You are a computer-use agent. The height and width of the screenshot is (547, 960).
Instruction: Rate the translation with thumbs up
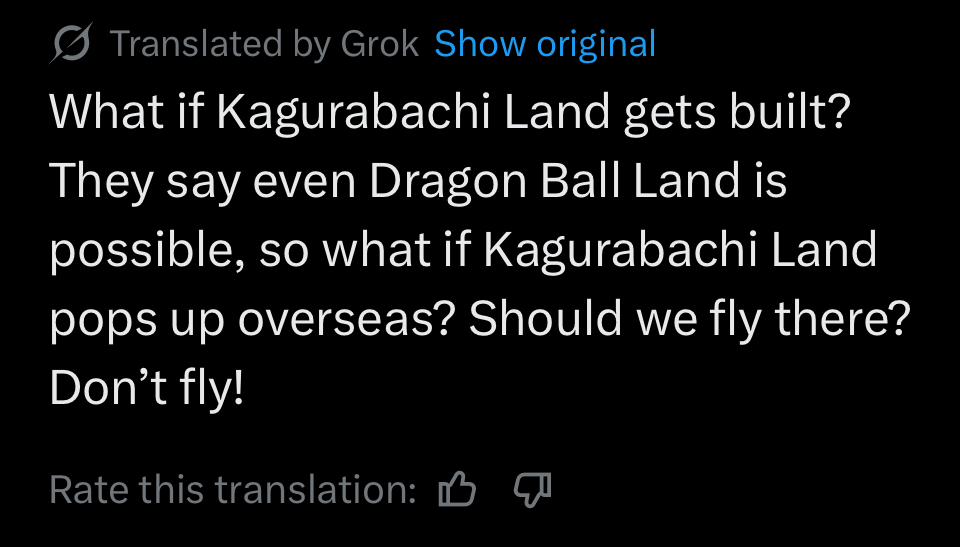[x=457, y=489]
